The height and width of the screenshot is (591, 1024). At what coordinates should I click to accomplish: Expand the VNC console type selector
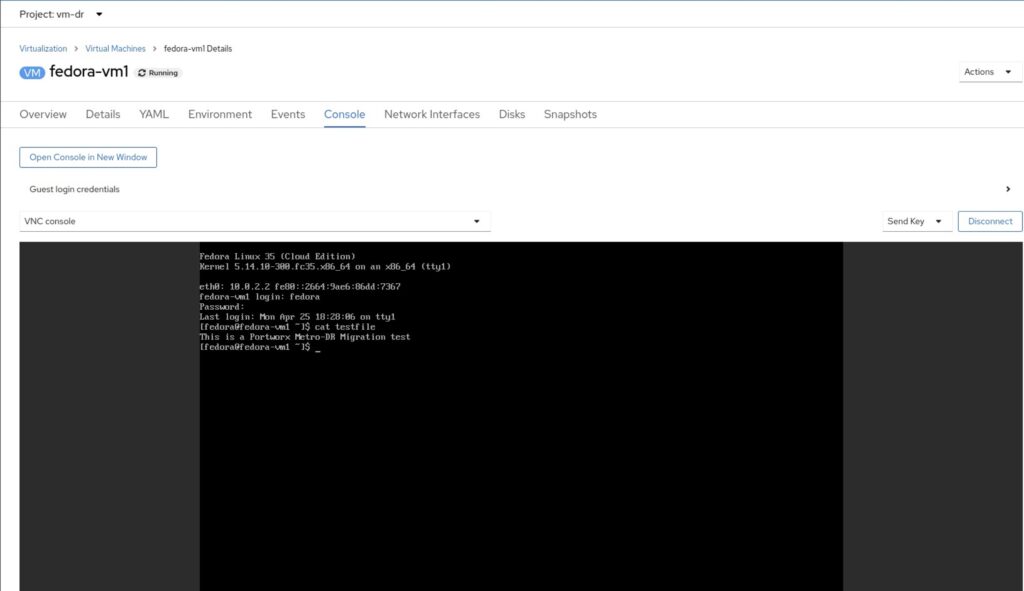tap(255, 221)
